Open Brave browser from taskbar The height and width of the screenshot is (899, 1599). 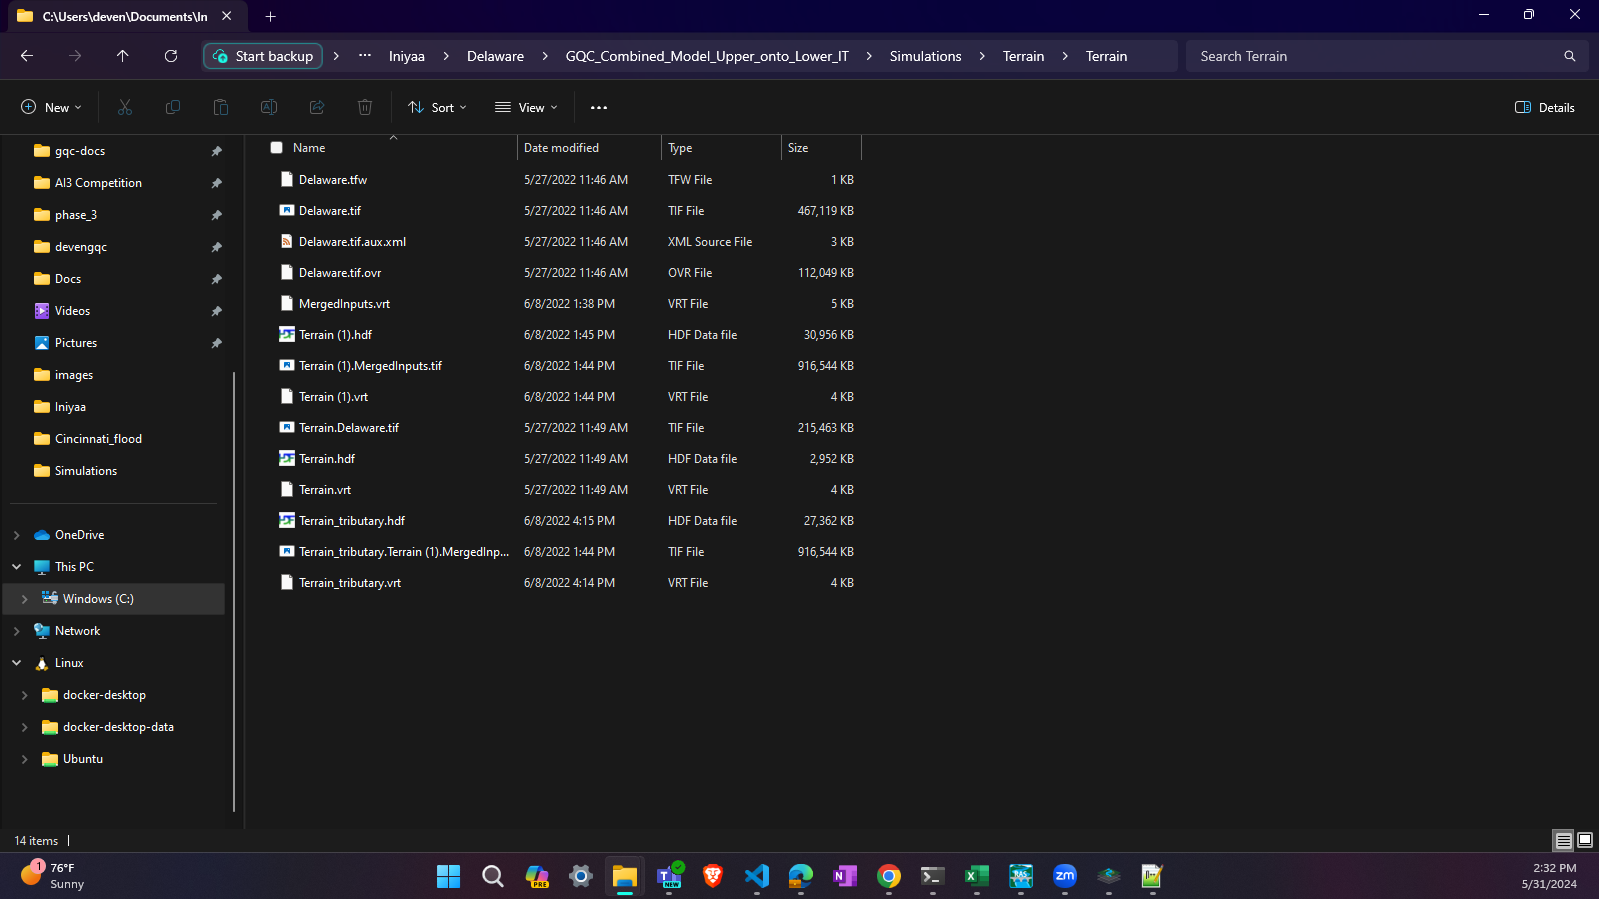coord(713,876)
